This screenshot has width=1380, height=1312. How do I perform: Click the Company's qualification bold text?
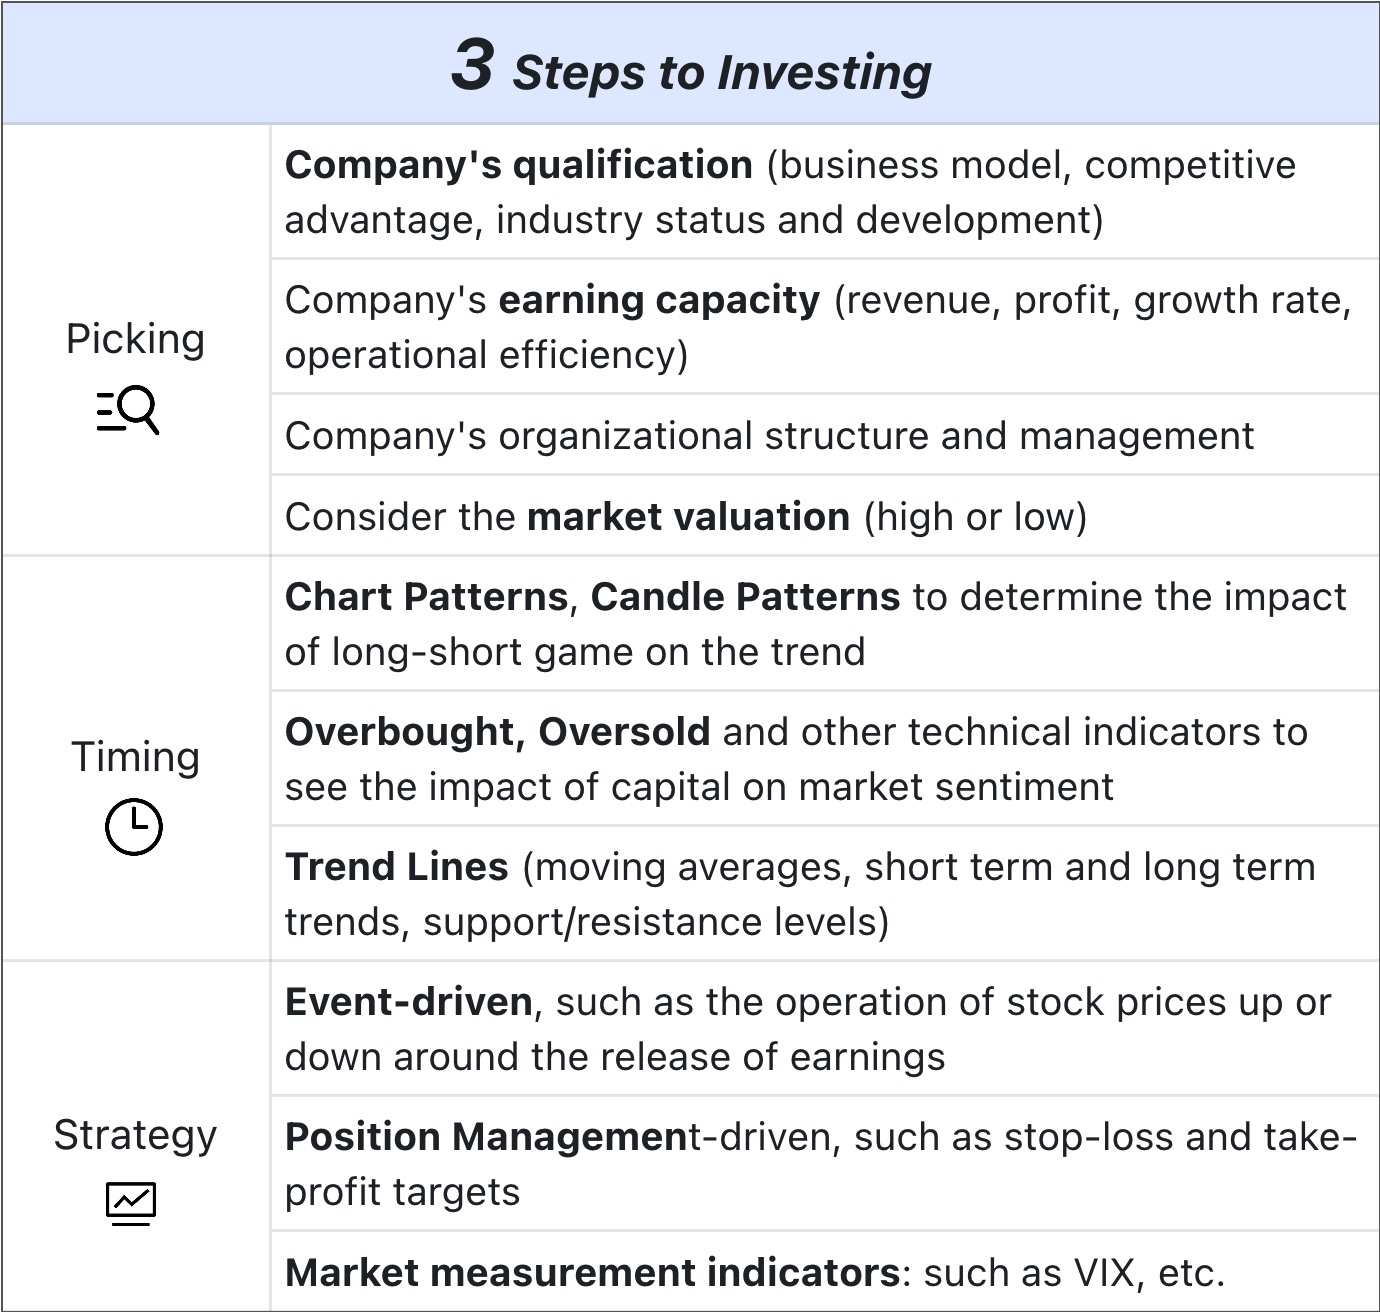tap(519, 165)
